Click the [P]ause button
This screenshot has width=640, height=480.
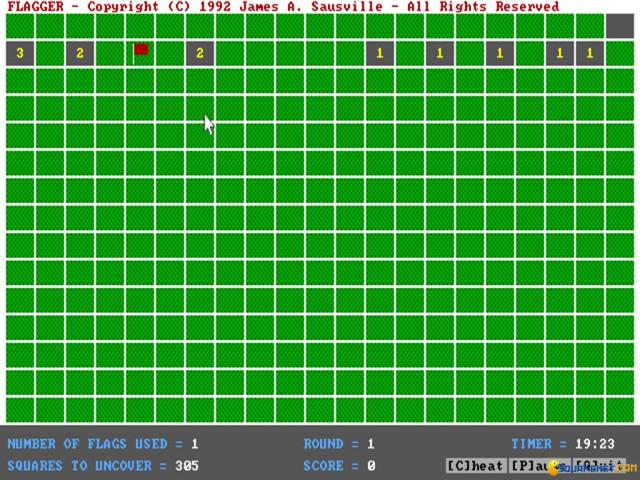(x=540, y=466)
